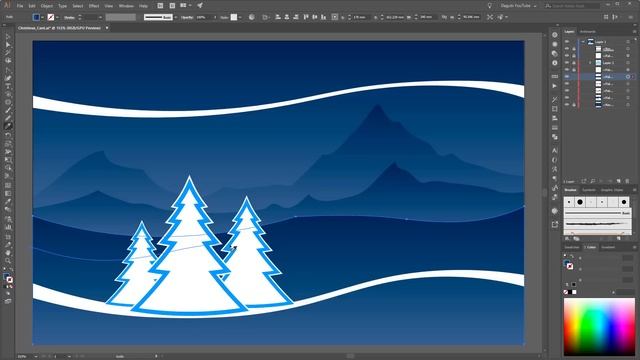
Task: Click the Stroke box in the toolbar
Action: [9, 280]
